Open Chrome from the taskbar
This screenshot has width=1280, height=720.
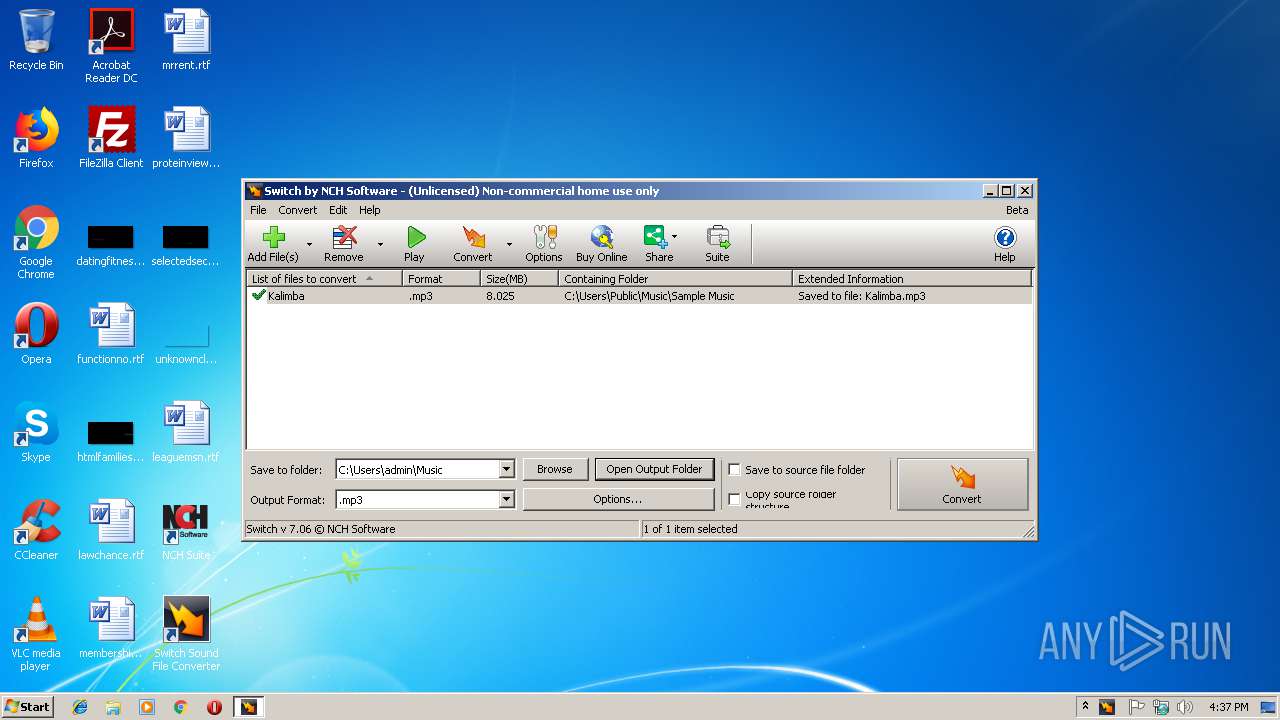181,707
